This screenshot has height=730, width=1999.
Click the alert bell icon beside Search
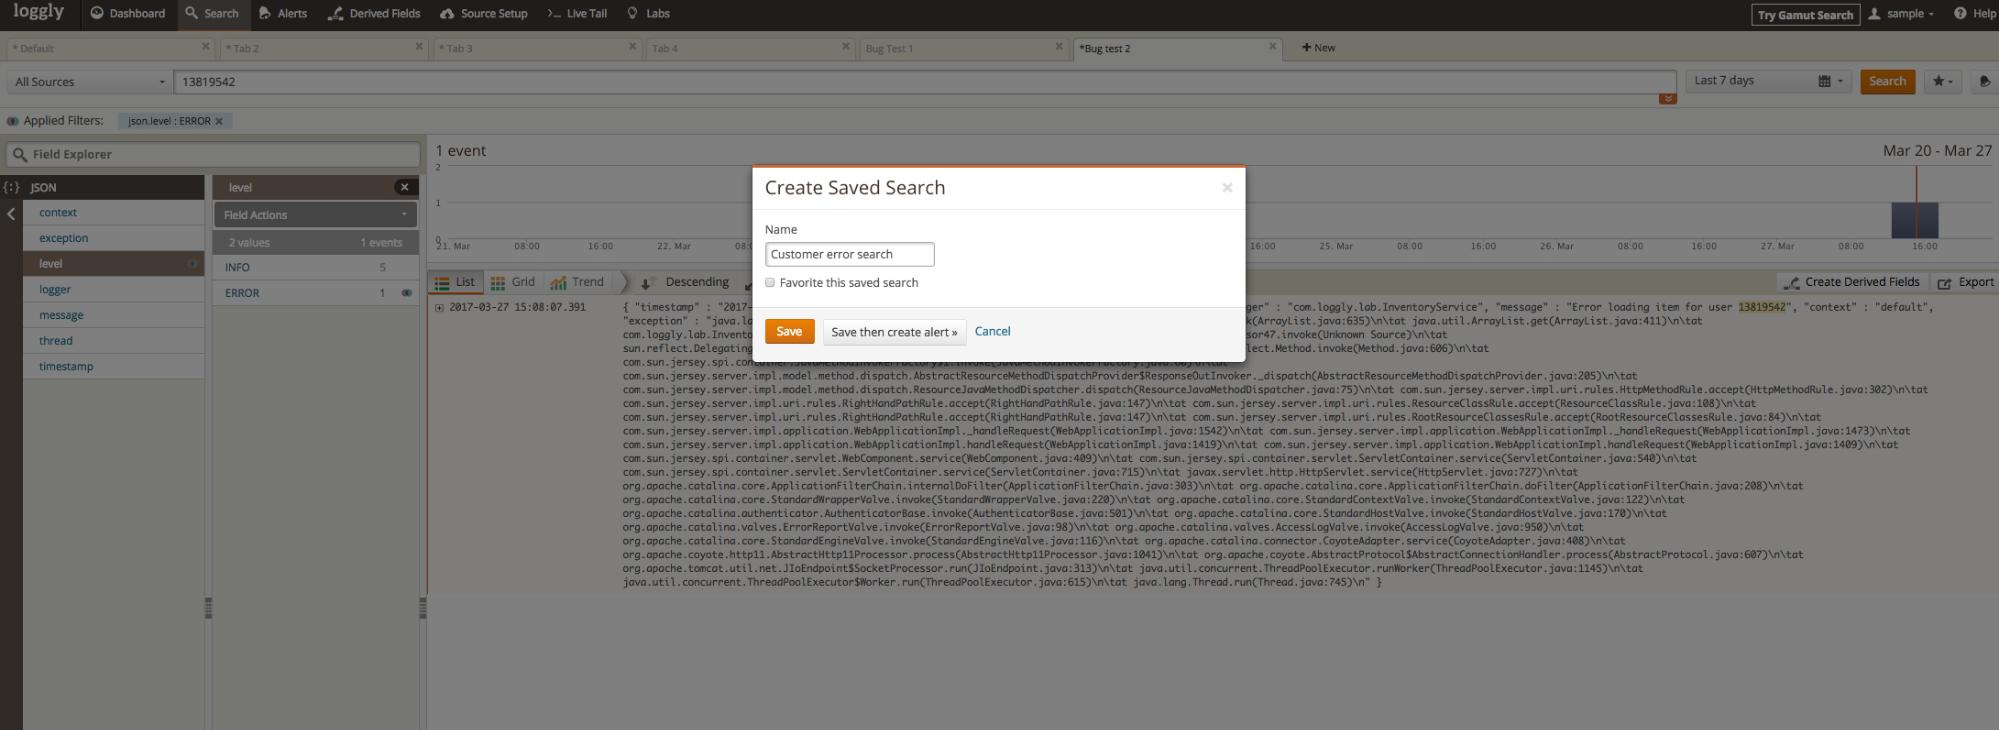point(1984,82)
